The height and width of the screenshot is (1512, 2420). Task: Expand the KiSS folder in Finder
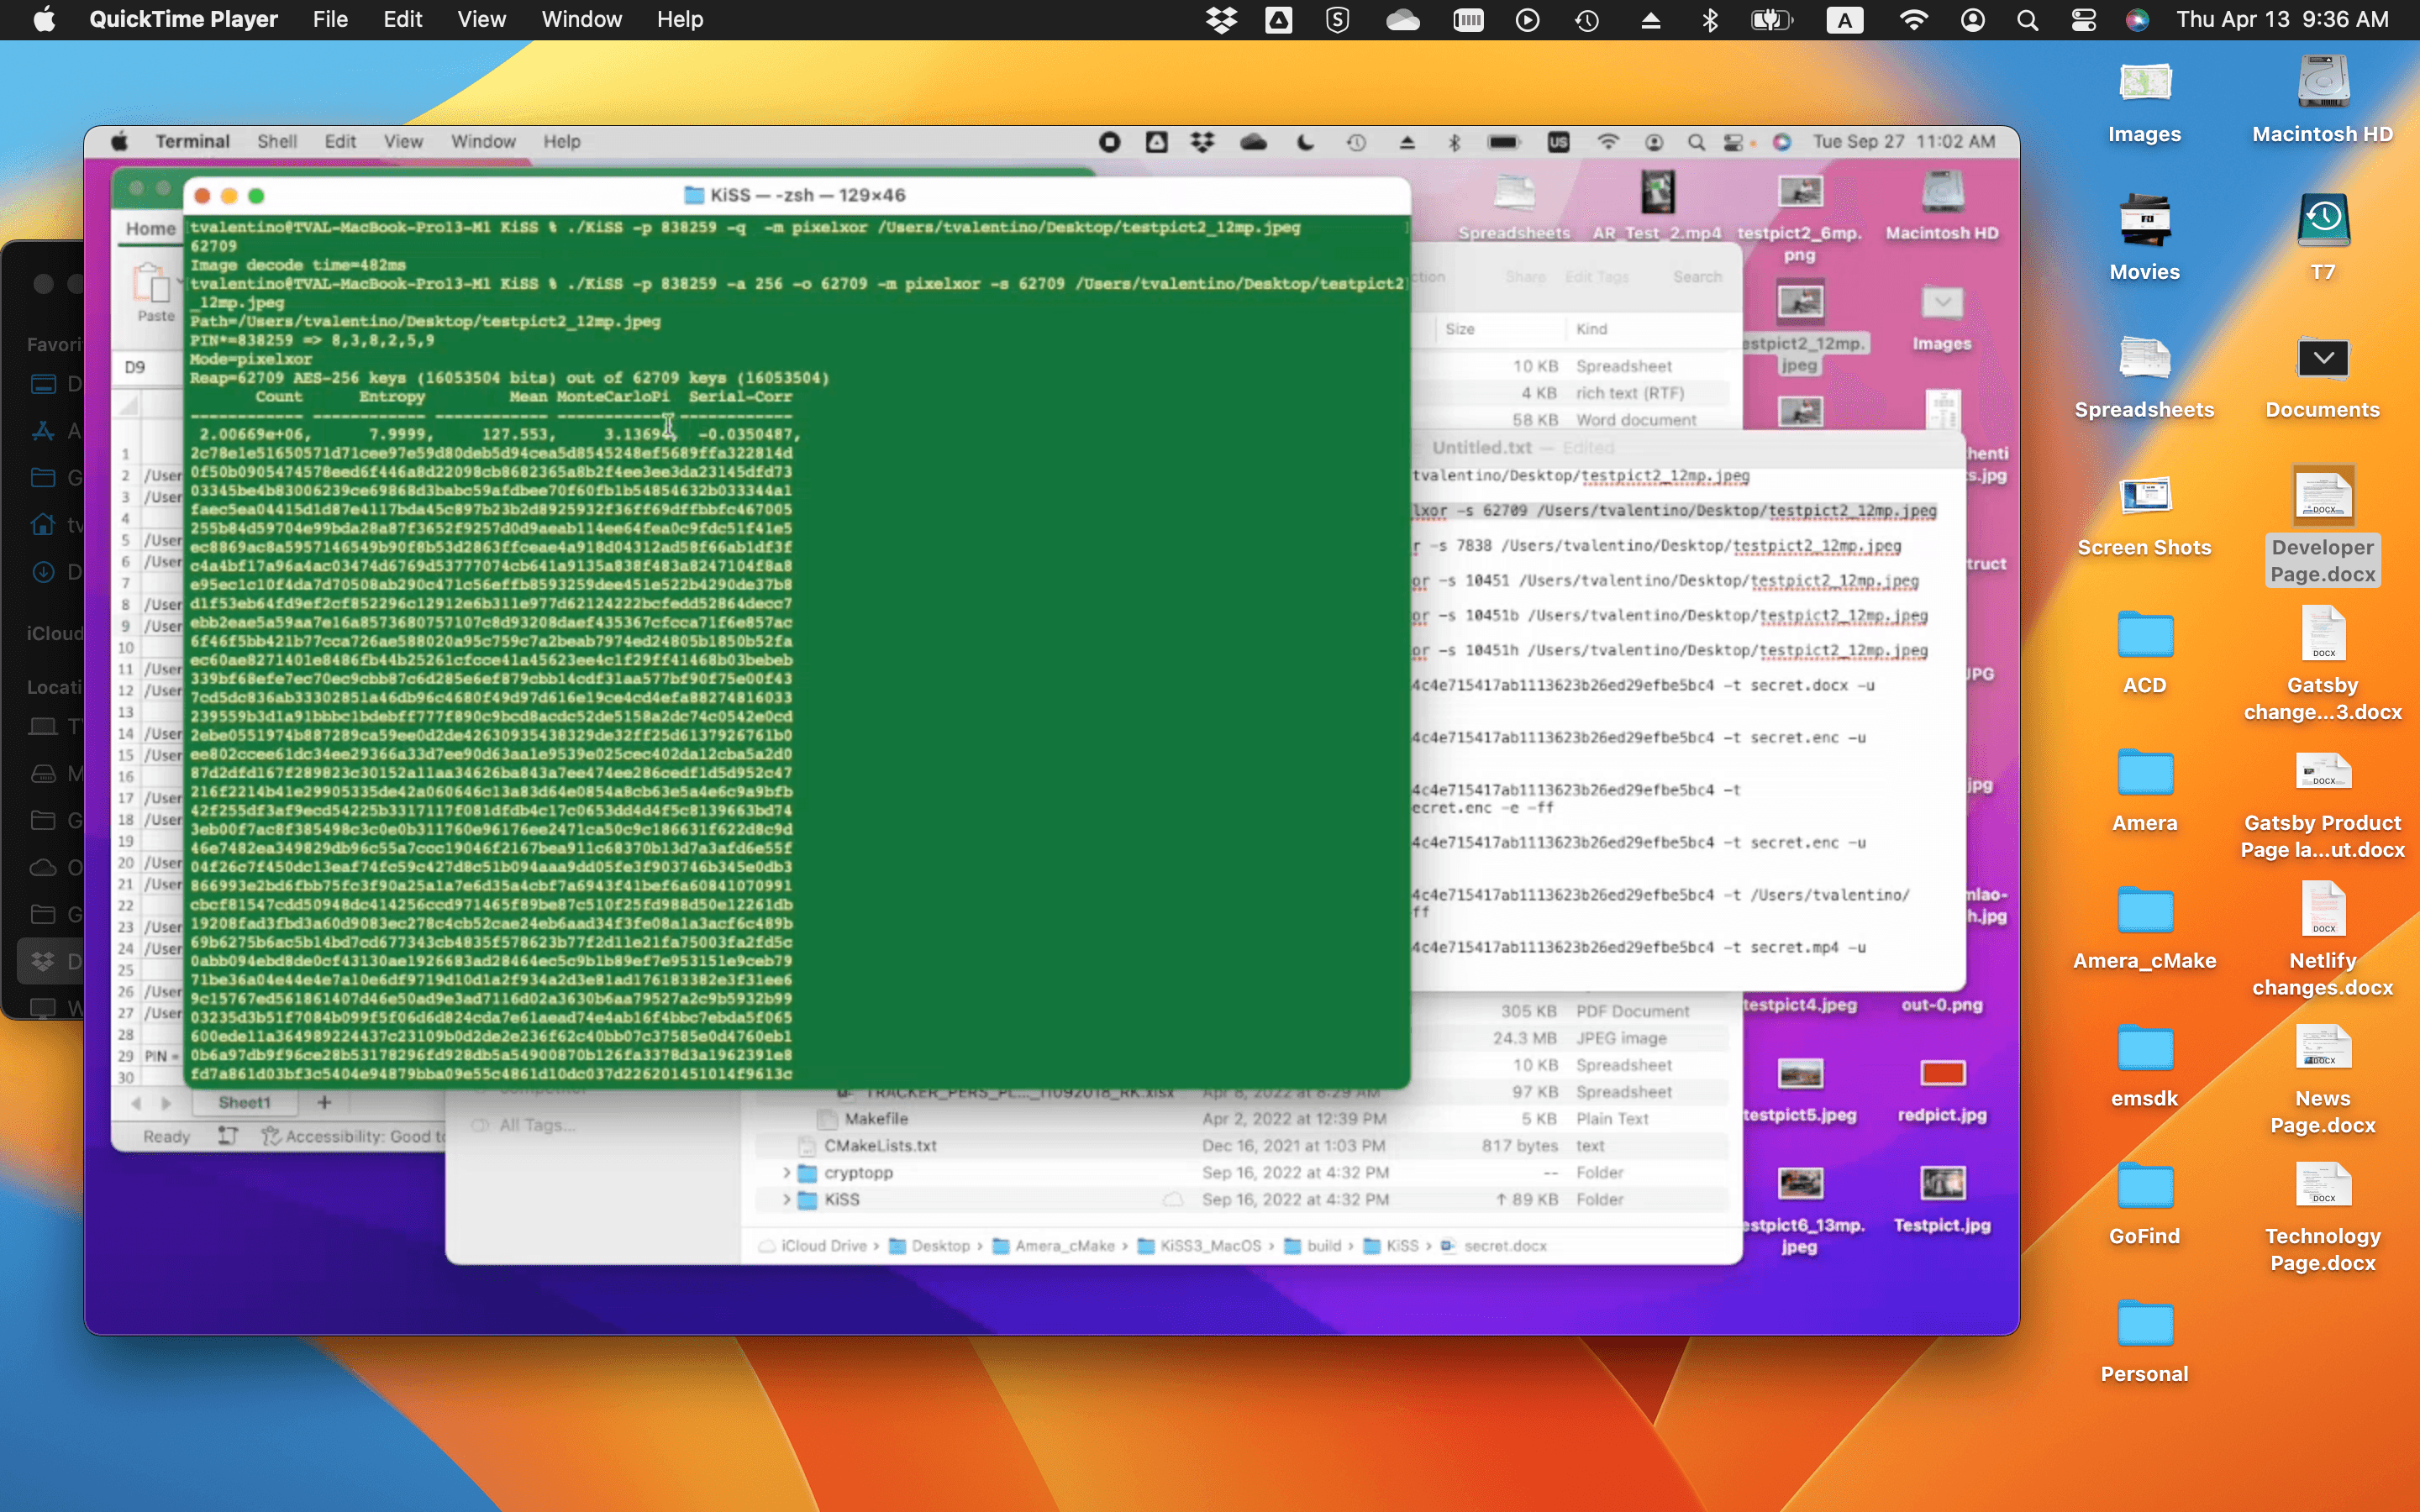tap(786, 1200)
